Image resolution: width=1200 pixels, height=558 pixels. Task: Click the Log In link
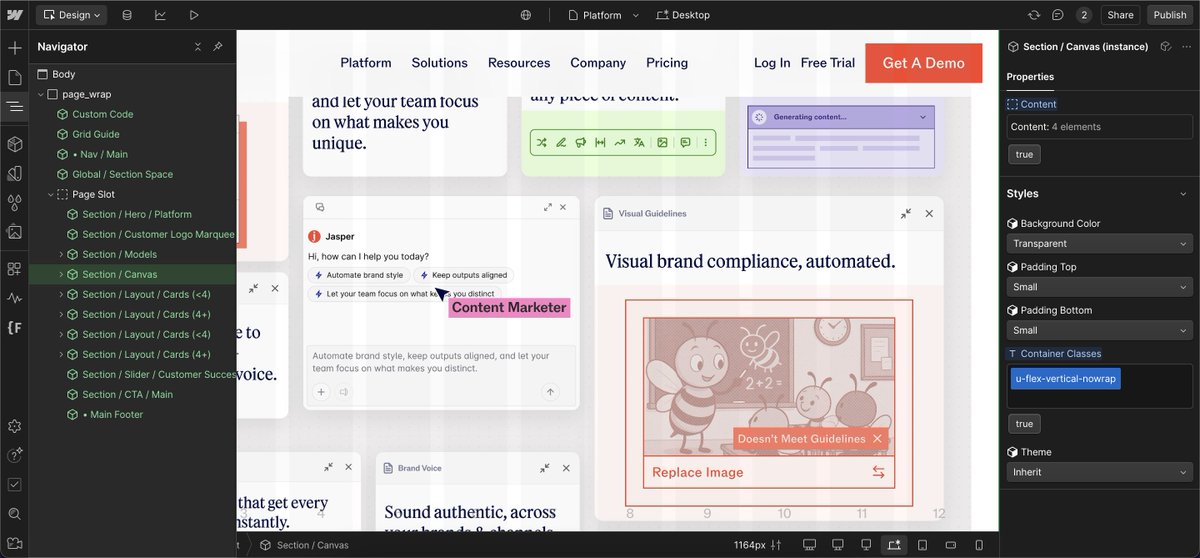coord(772,63)
